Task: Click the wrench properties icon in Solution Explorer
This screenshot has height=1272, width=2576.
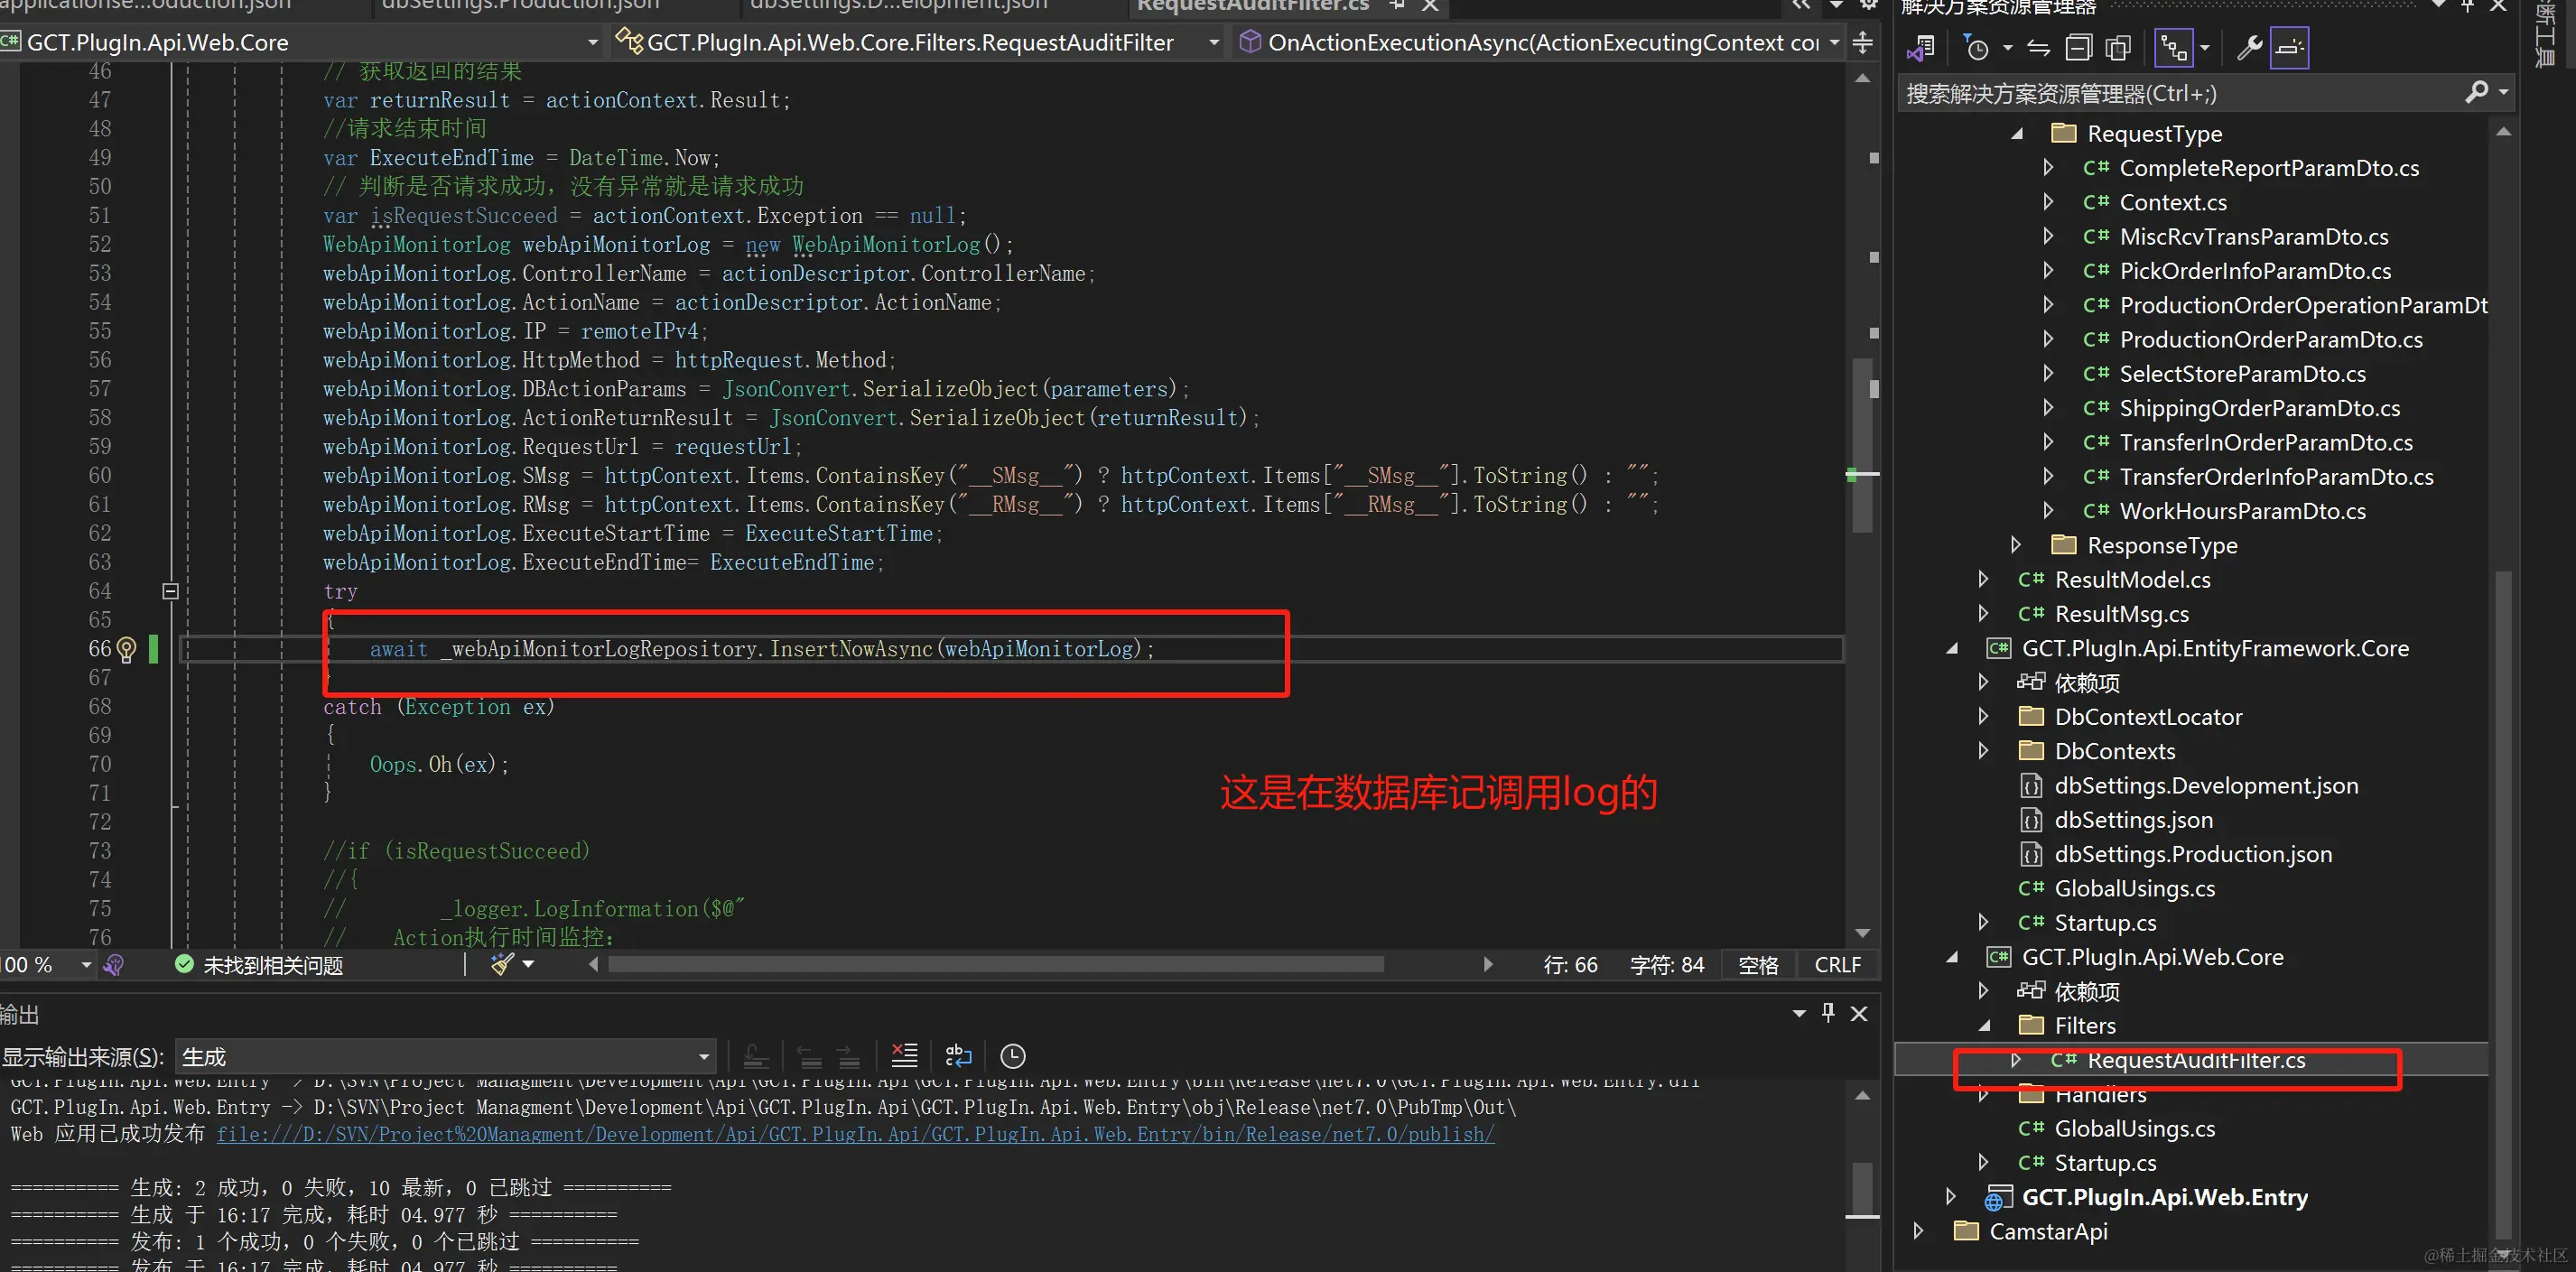Action: pos(2249,47)
